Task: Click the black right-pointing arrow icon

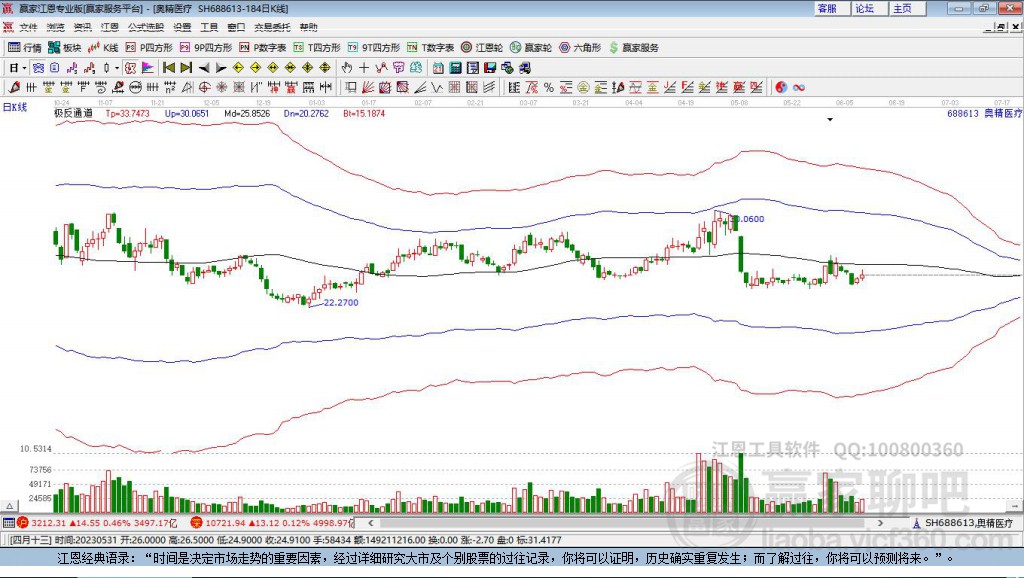Action: pyautogui.click(x=221, y=68)
